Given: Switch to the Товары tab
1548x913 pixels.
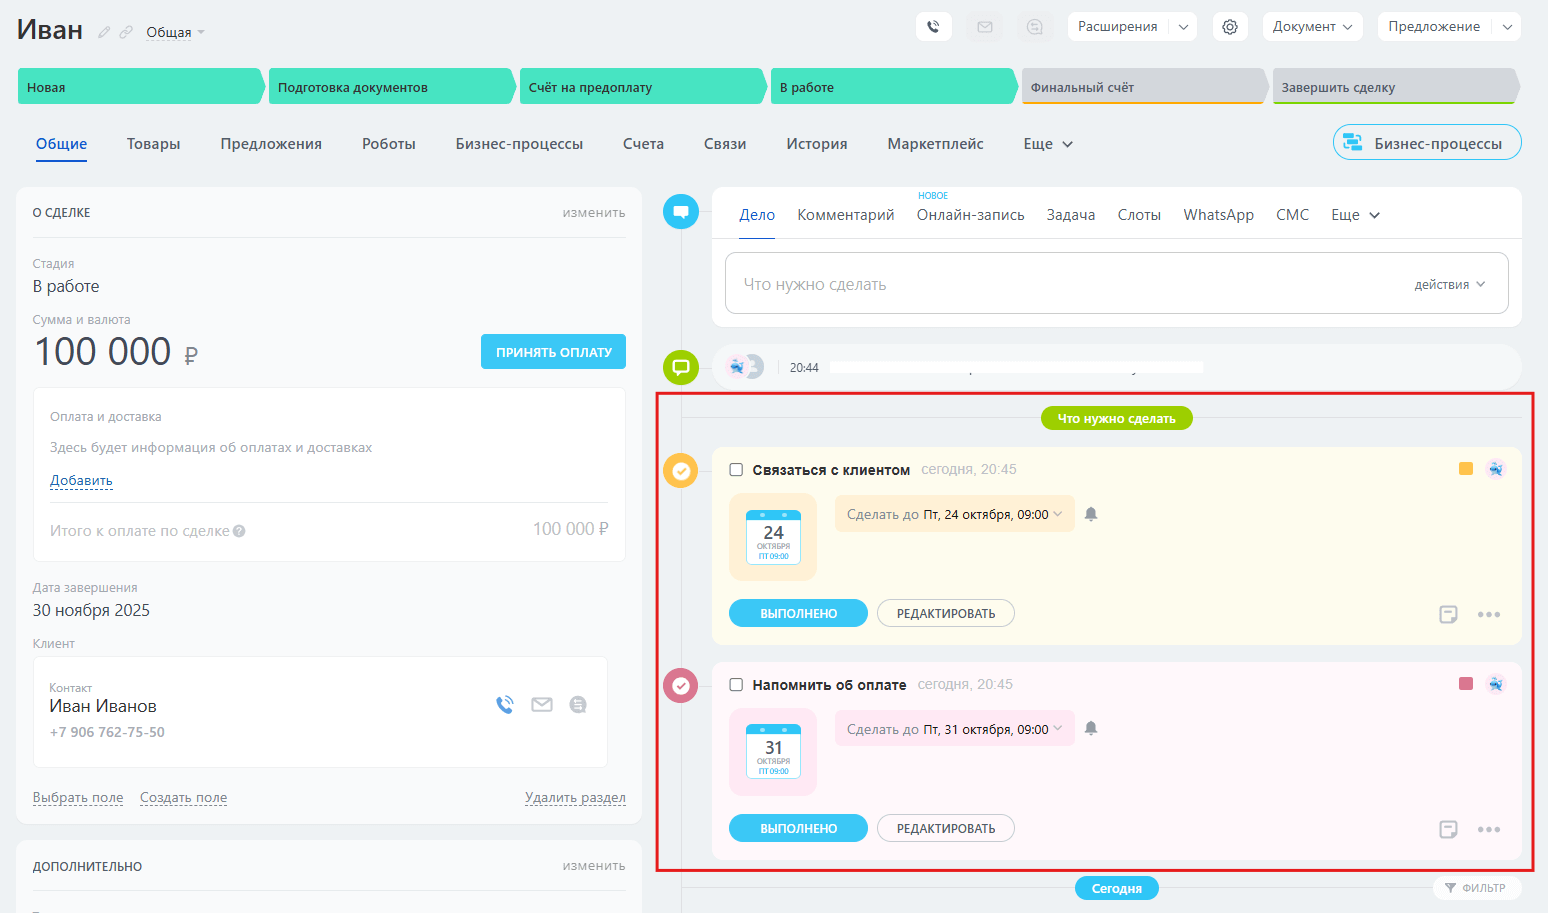Looking at the screenshot, I should coord(153,144).
